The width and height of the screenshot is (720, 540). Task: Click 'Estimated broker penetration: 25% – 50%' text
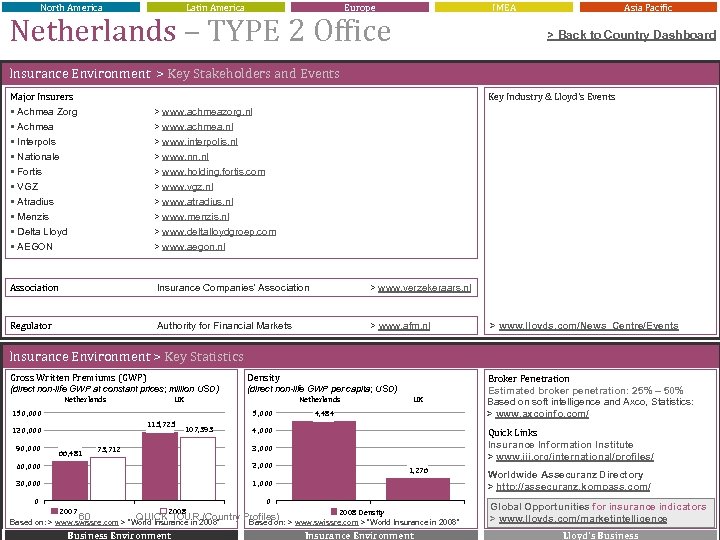tap(585, 391)
